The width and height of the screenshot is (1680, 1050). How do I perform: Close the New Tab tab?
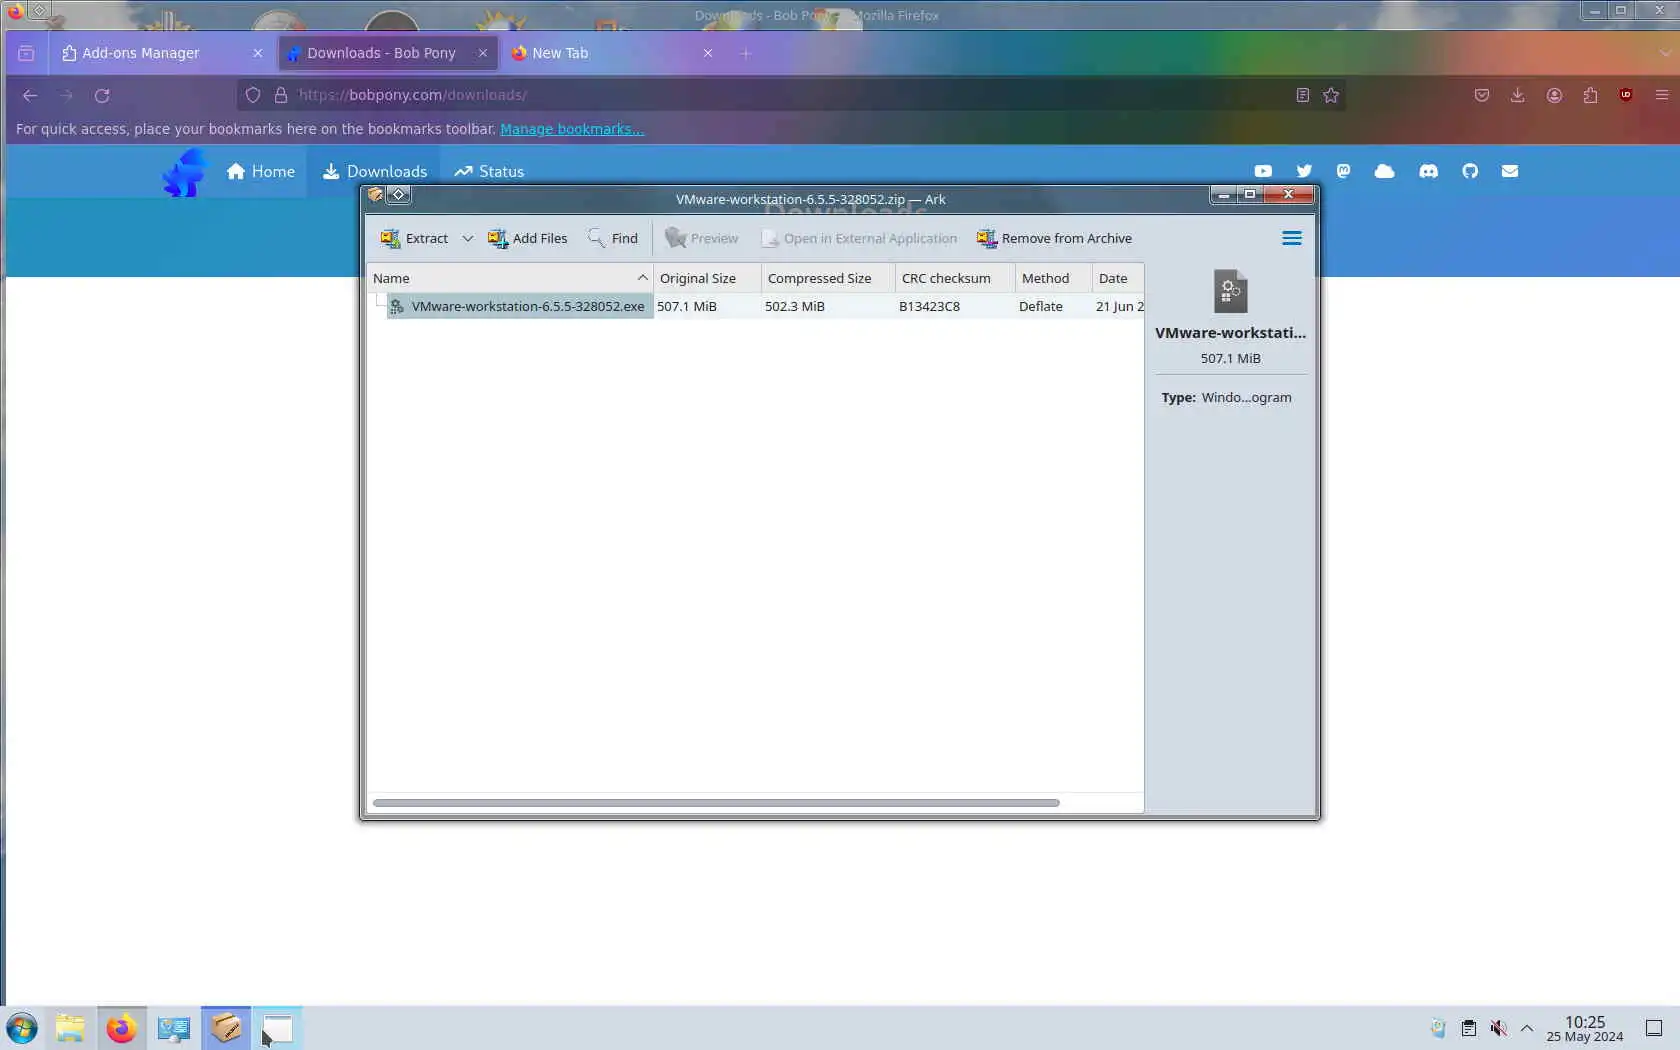pos(708,53)
